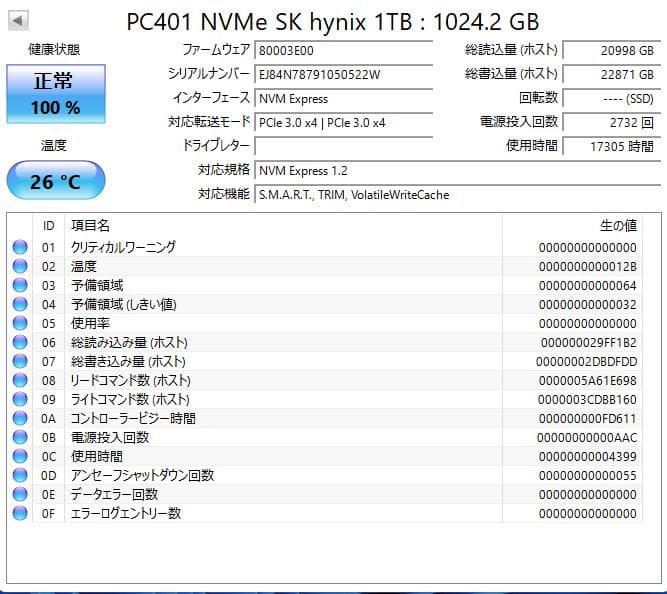The image size is (667, 594).
Task: Click the 項目名 column header
Action: 283,226
